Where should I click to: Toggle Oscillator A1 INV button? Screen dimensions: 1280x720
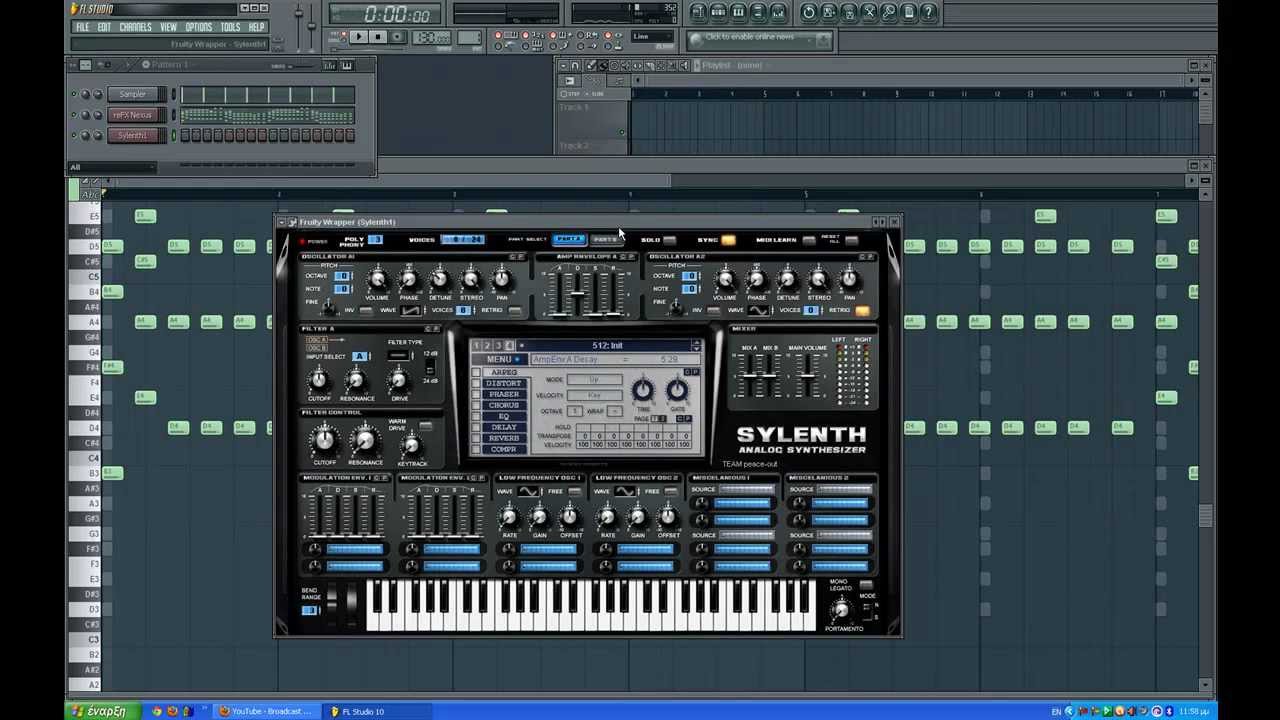pos(365,311)
